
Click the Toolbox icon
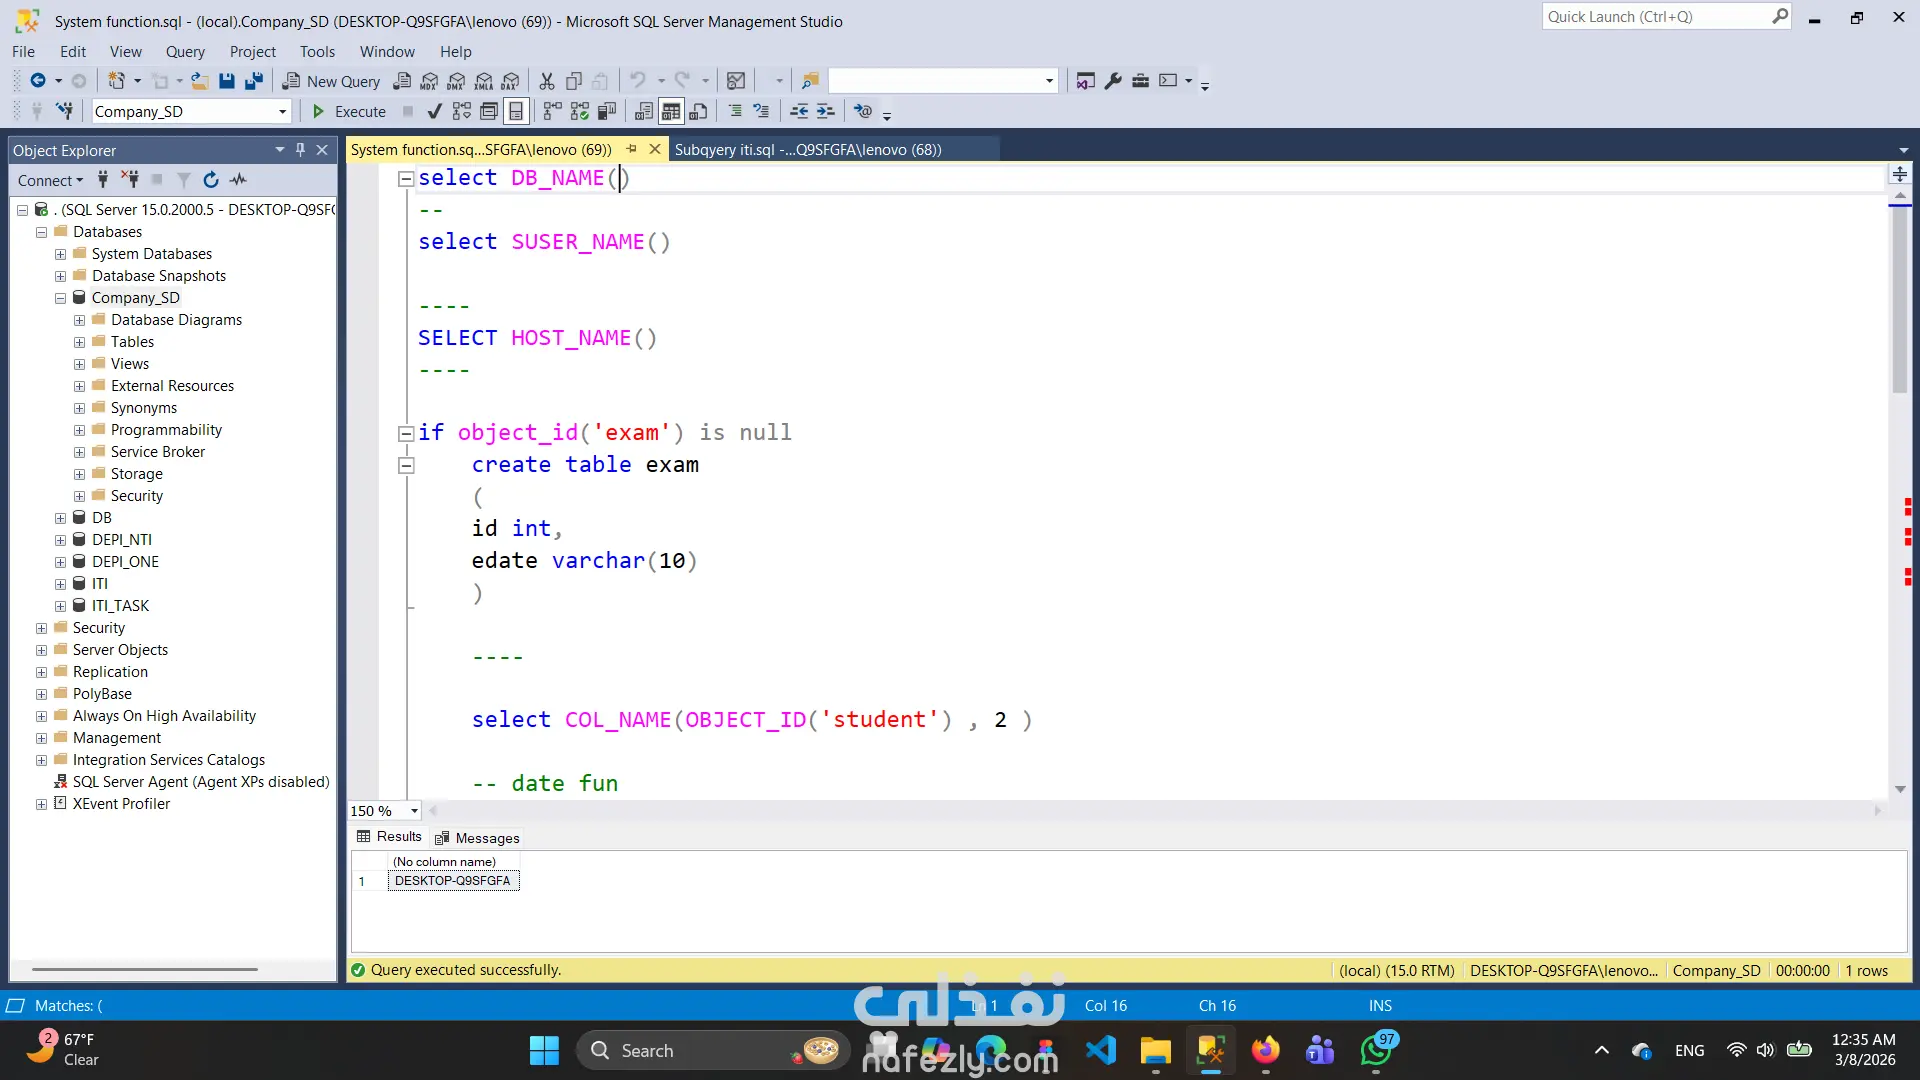pos(1140,81)
